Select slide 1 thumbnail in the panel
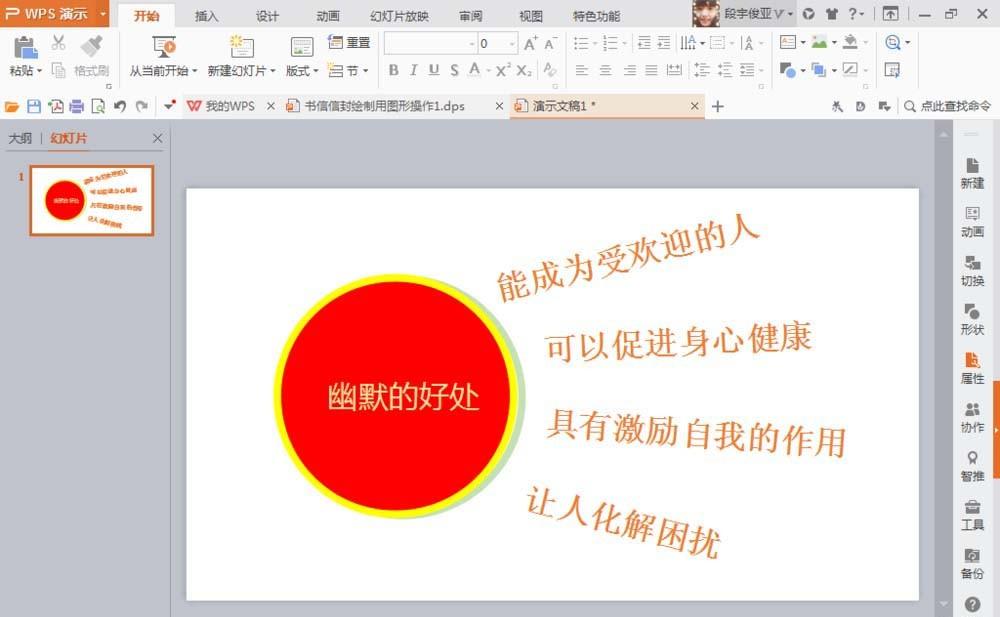The width and height of the screenshot is (1000, 617). (x=91, y=199)
